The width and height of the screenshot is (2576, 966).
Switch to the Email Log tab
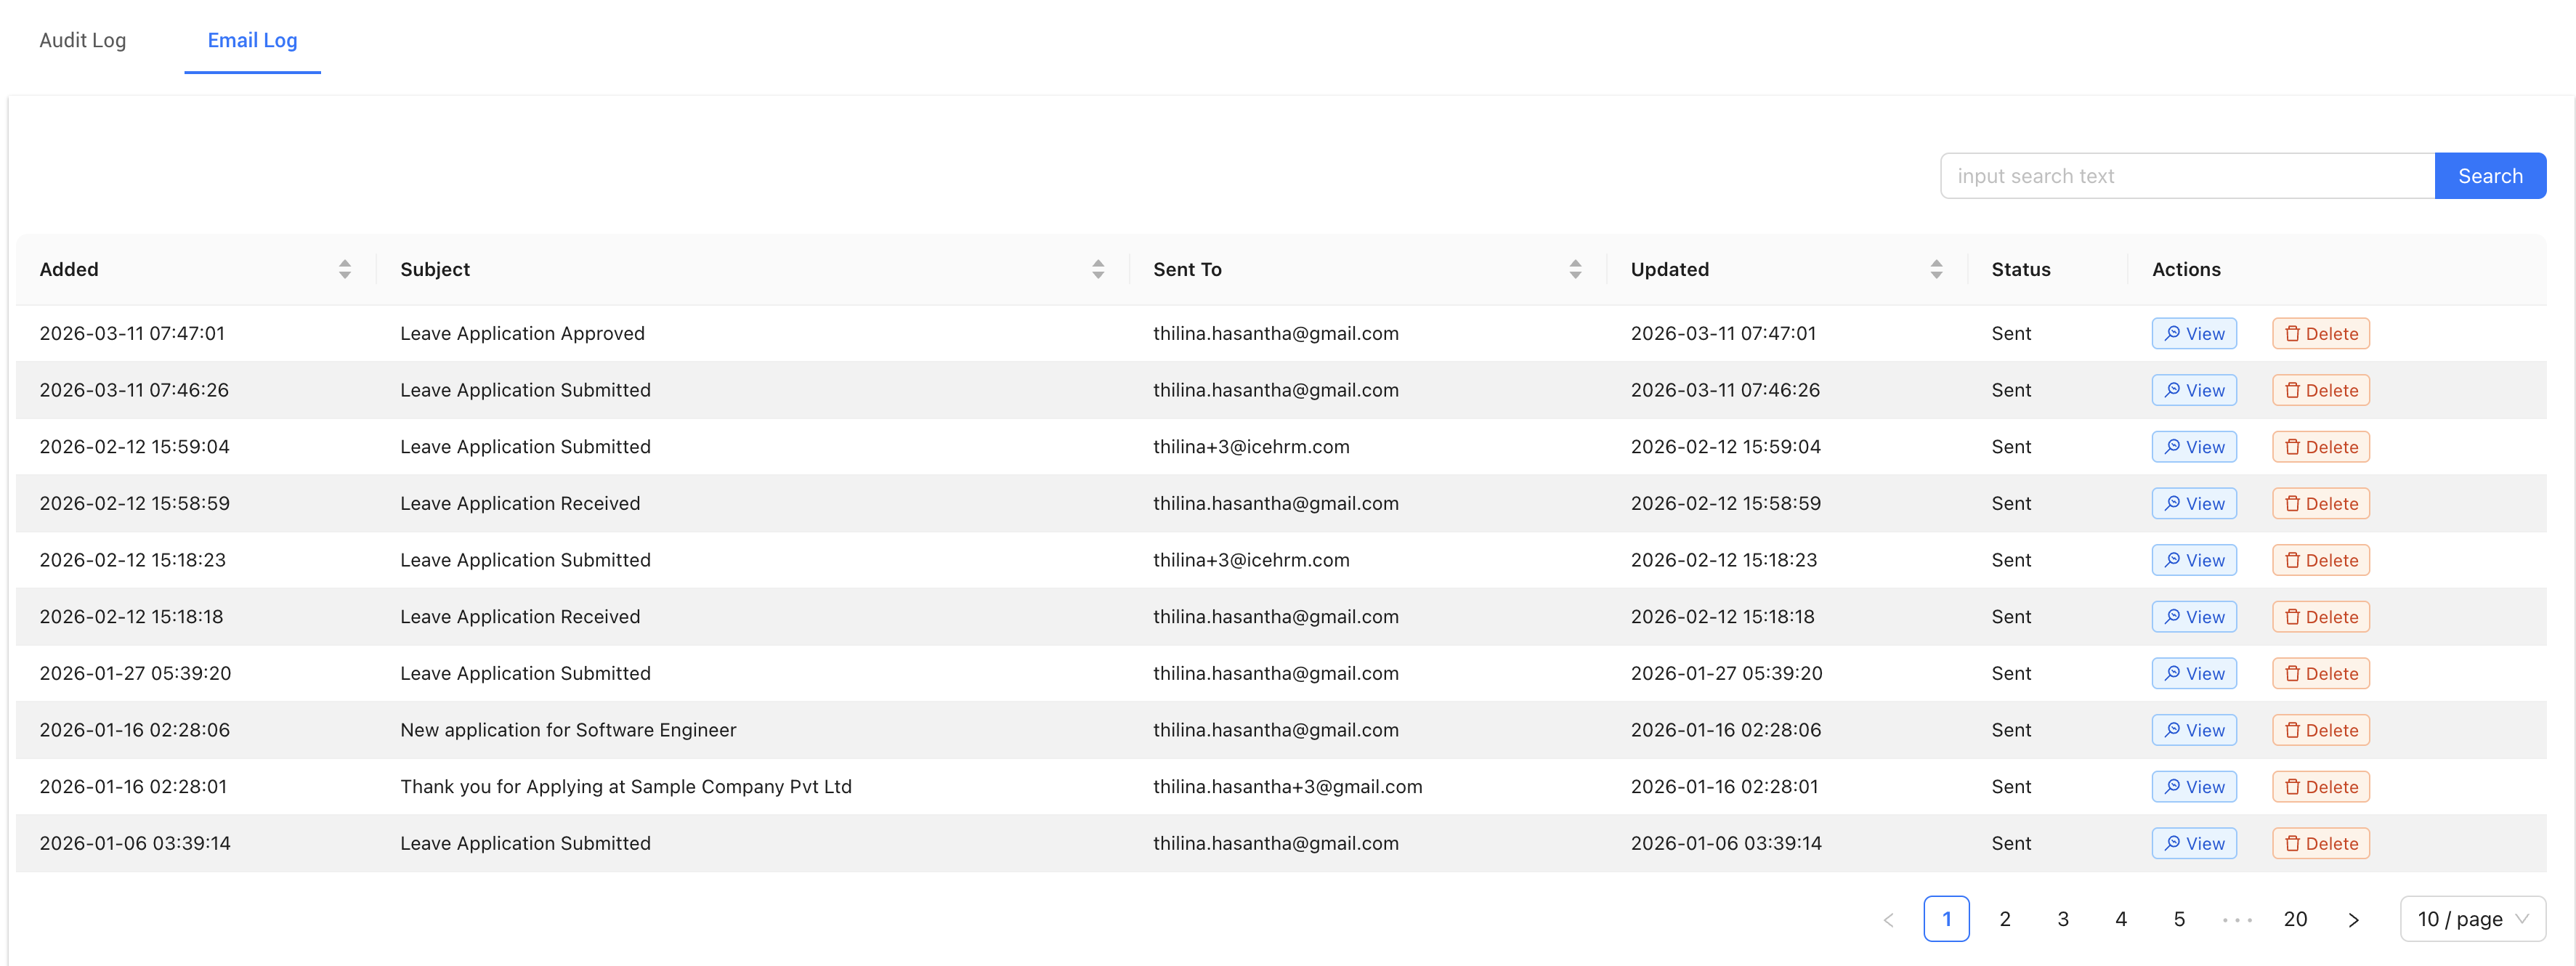(x=252, y=40)
